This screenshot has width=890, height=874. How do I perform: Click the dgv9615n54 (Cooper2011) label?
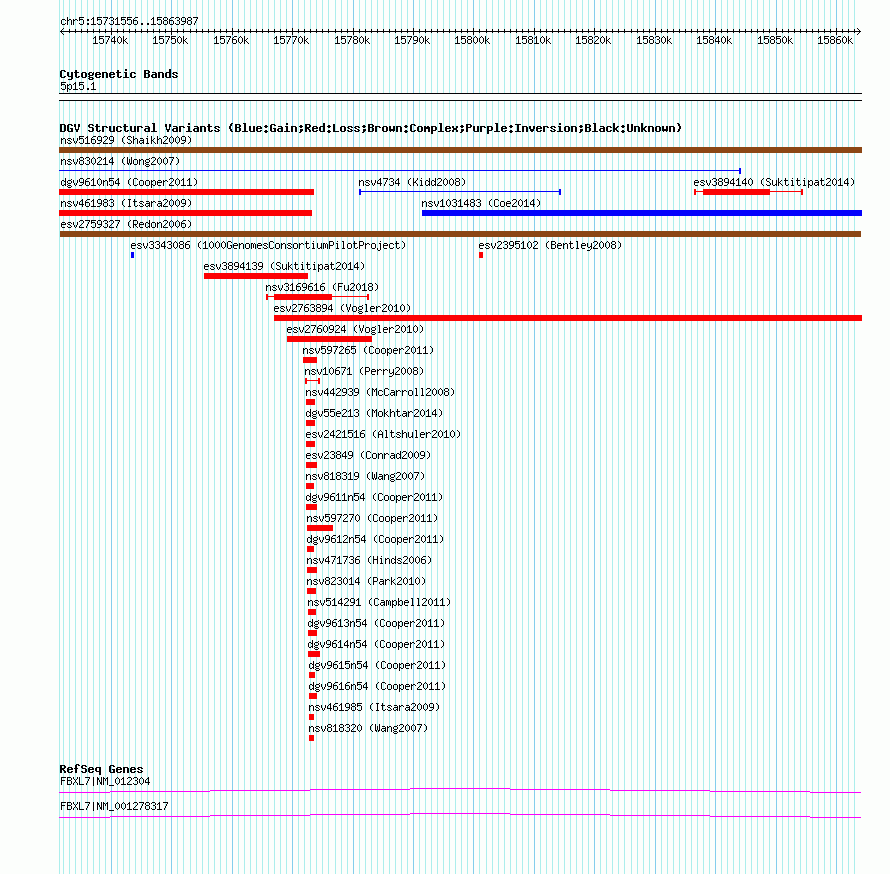pos(377,665)
